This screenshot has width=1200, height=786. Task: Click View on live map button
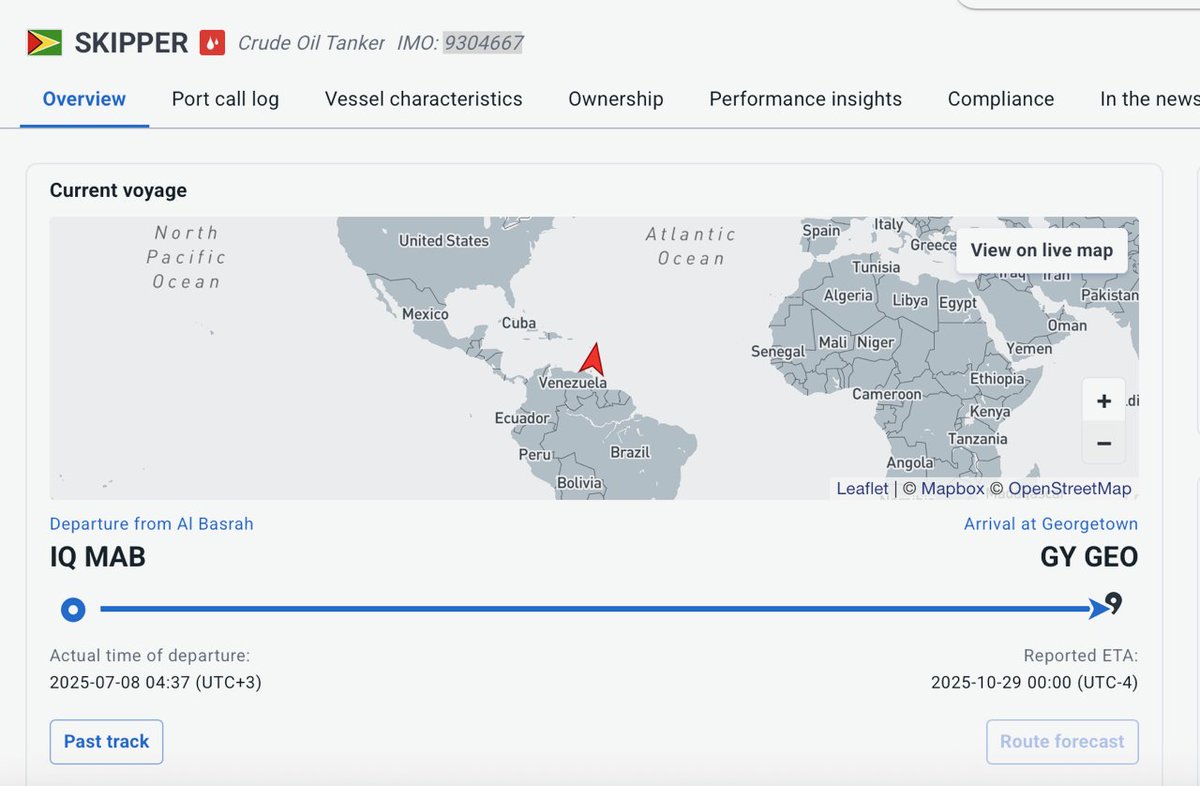1042,250
